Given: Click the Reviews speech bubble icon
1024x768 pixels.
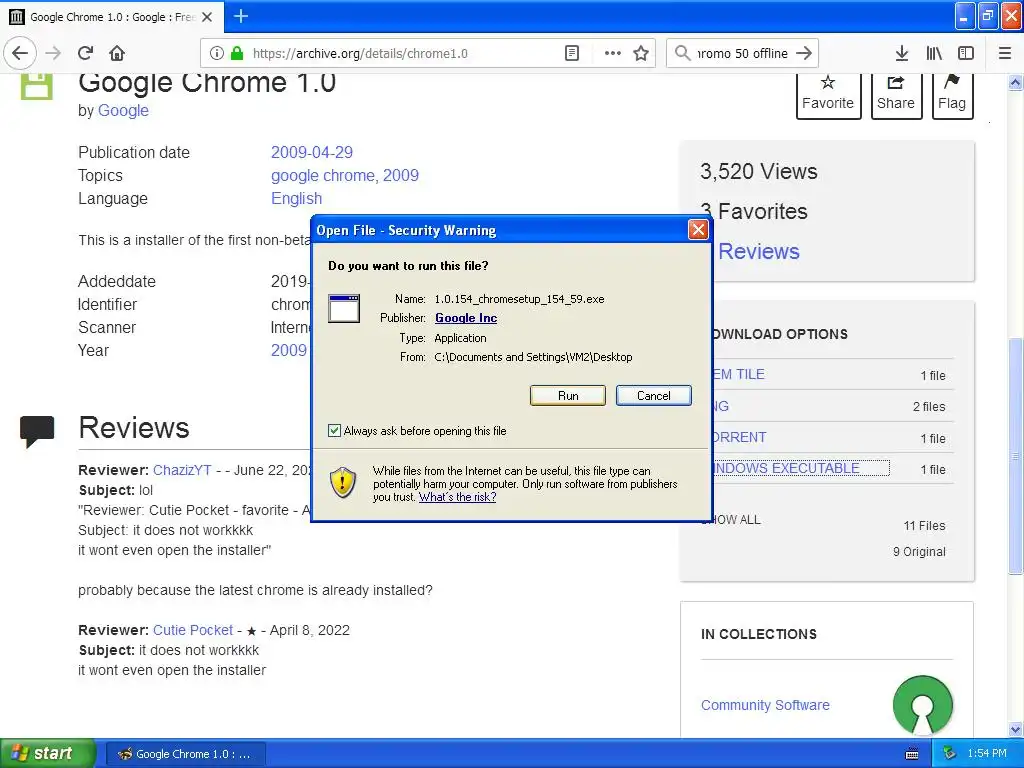Looking at the screenshot, I should point(37,430).
